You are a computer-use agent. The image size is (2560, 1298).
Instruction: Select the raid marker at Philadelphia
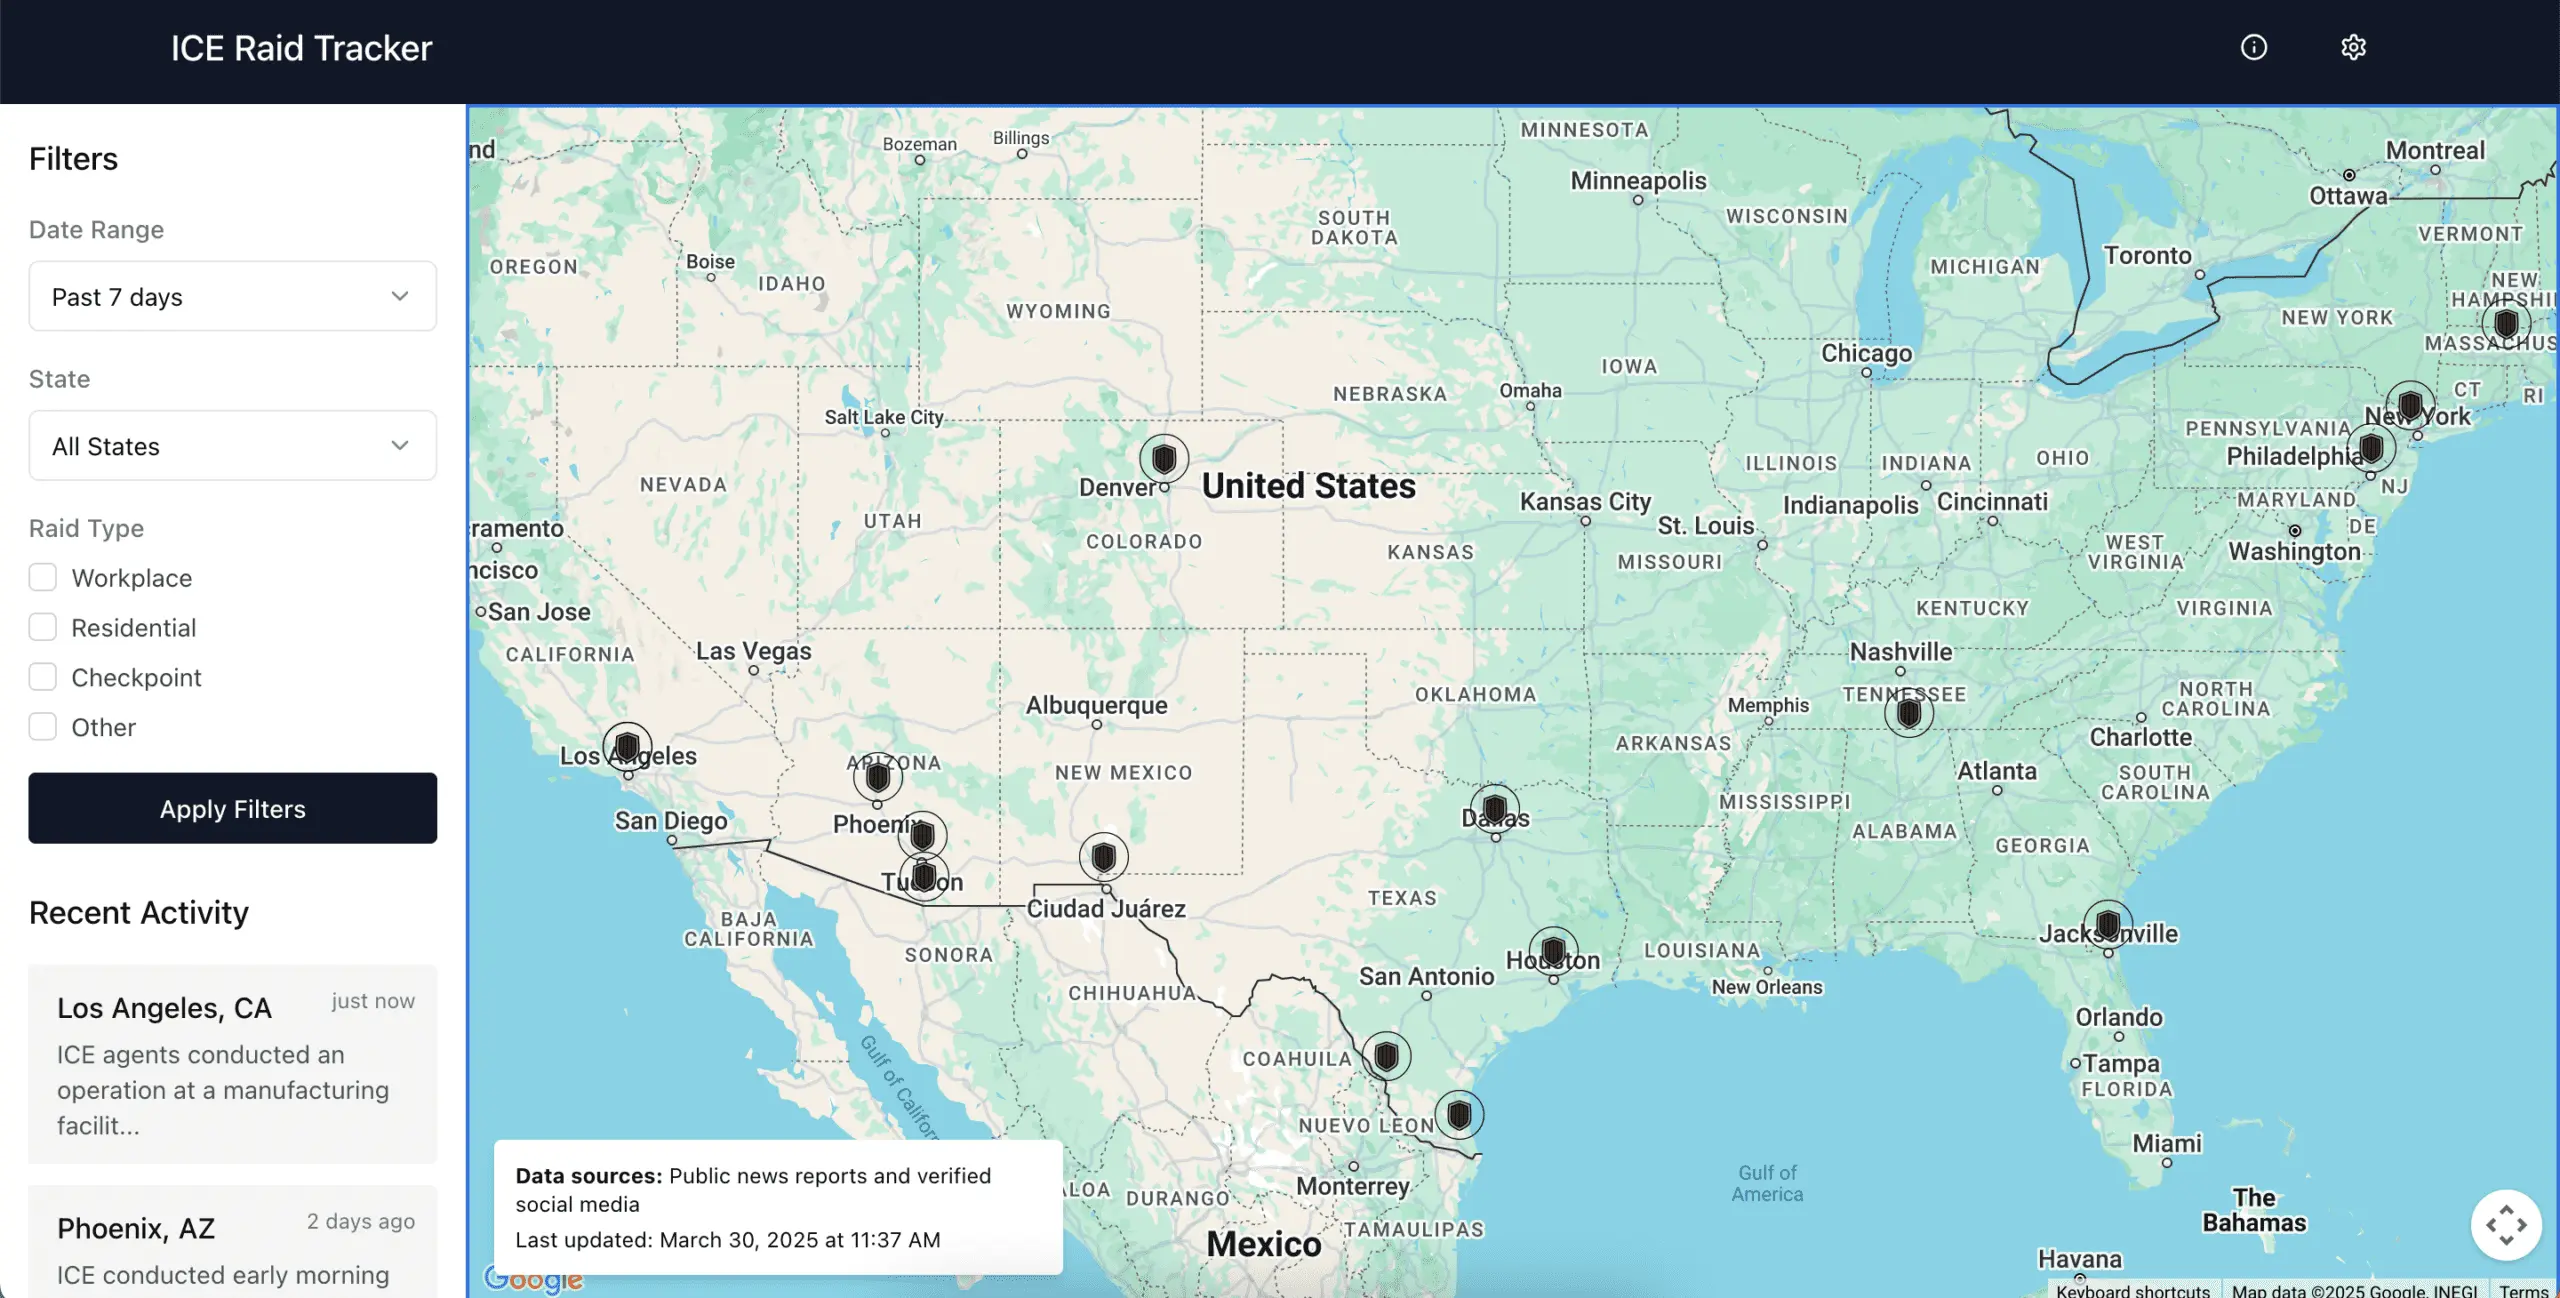[x=2371, y=447]
